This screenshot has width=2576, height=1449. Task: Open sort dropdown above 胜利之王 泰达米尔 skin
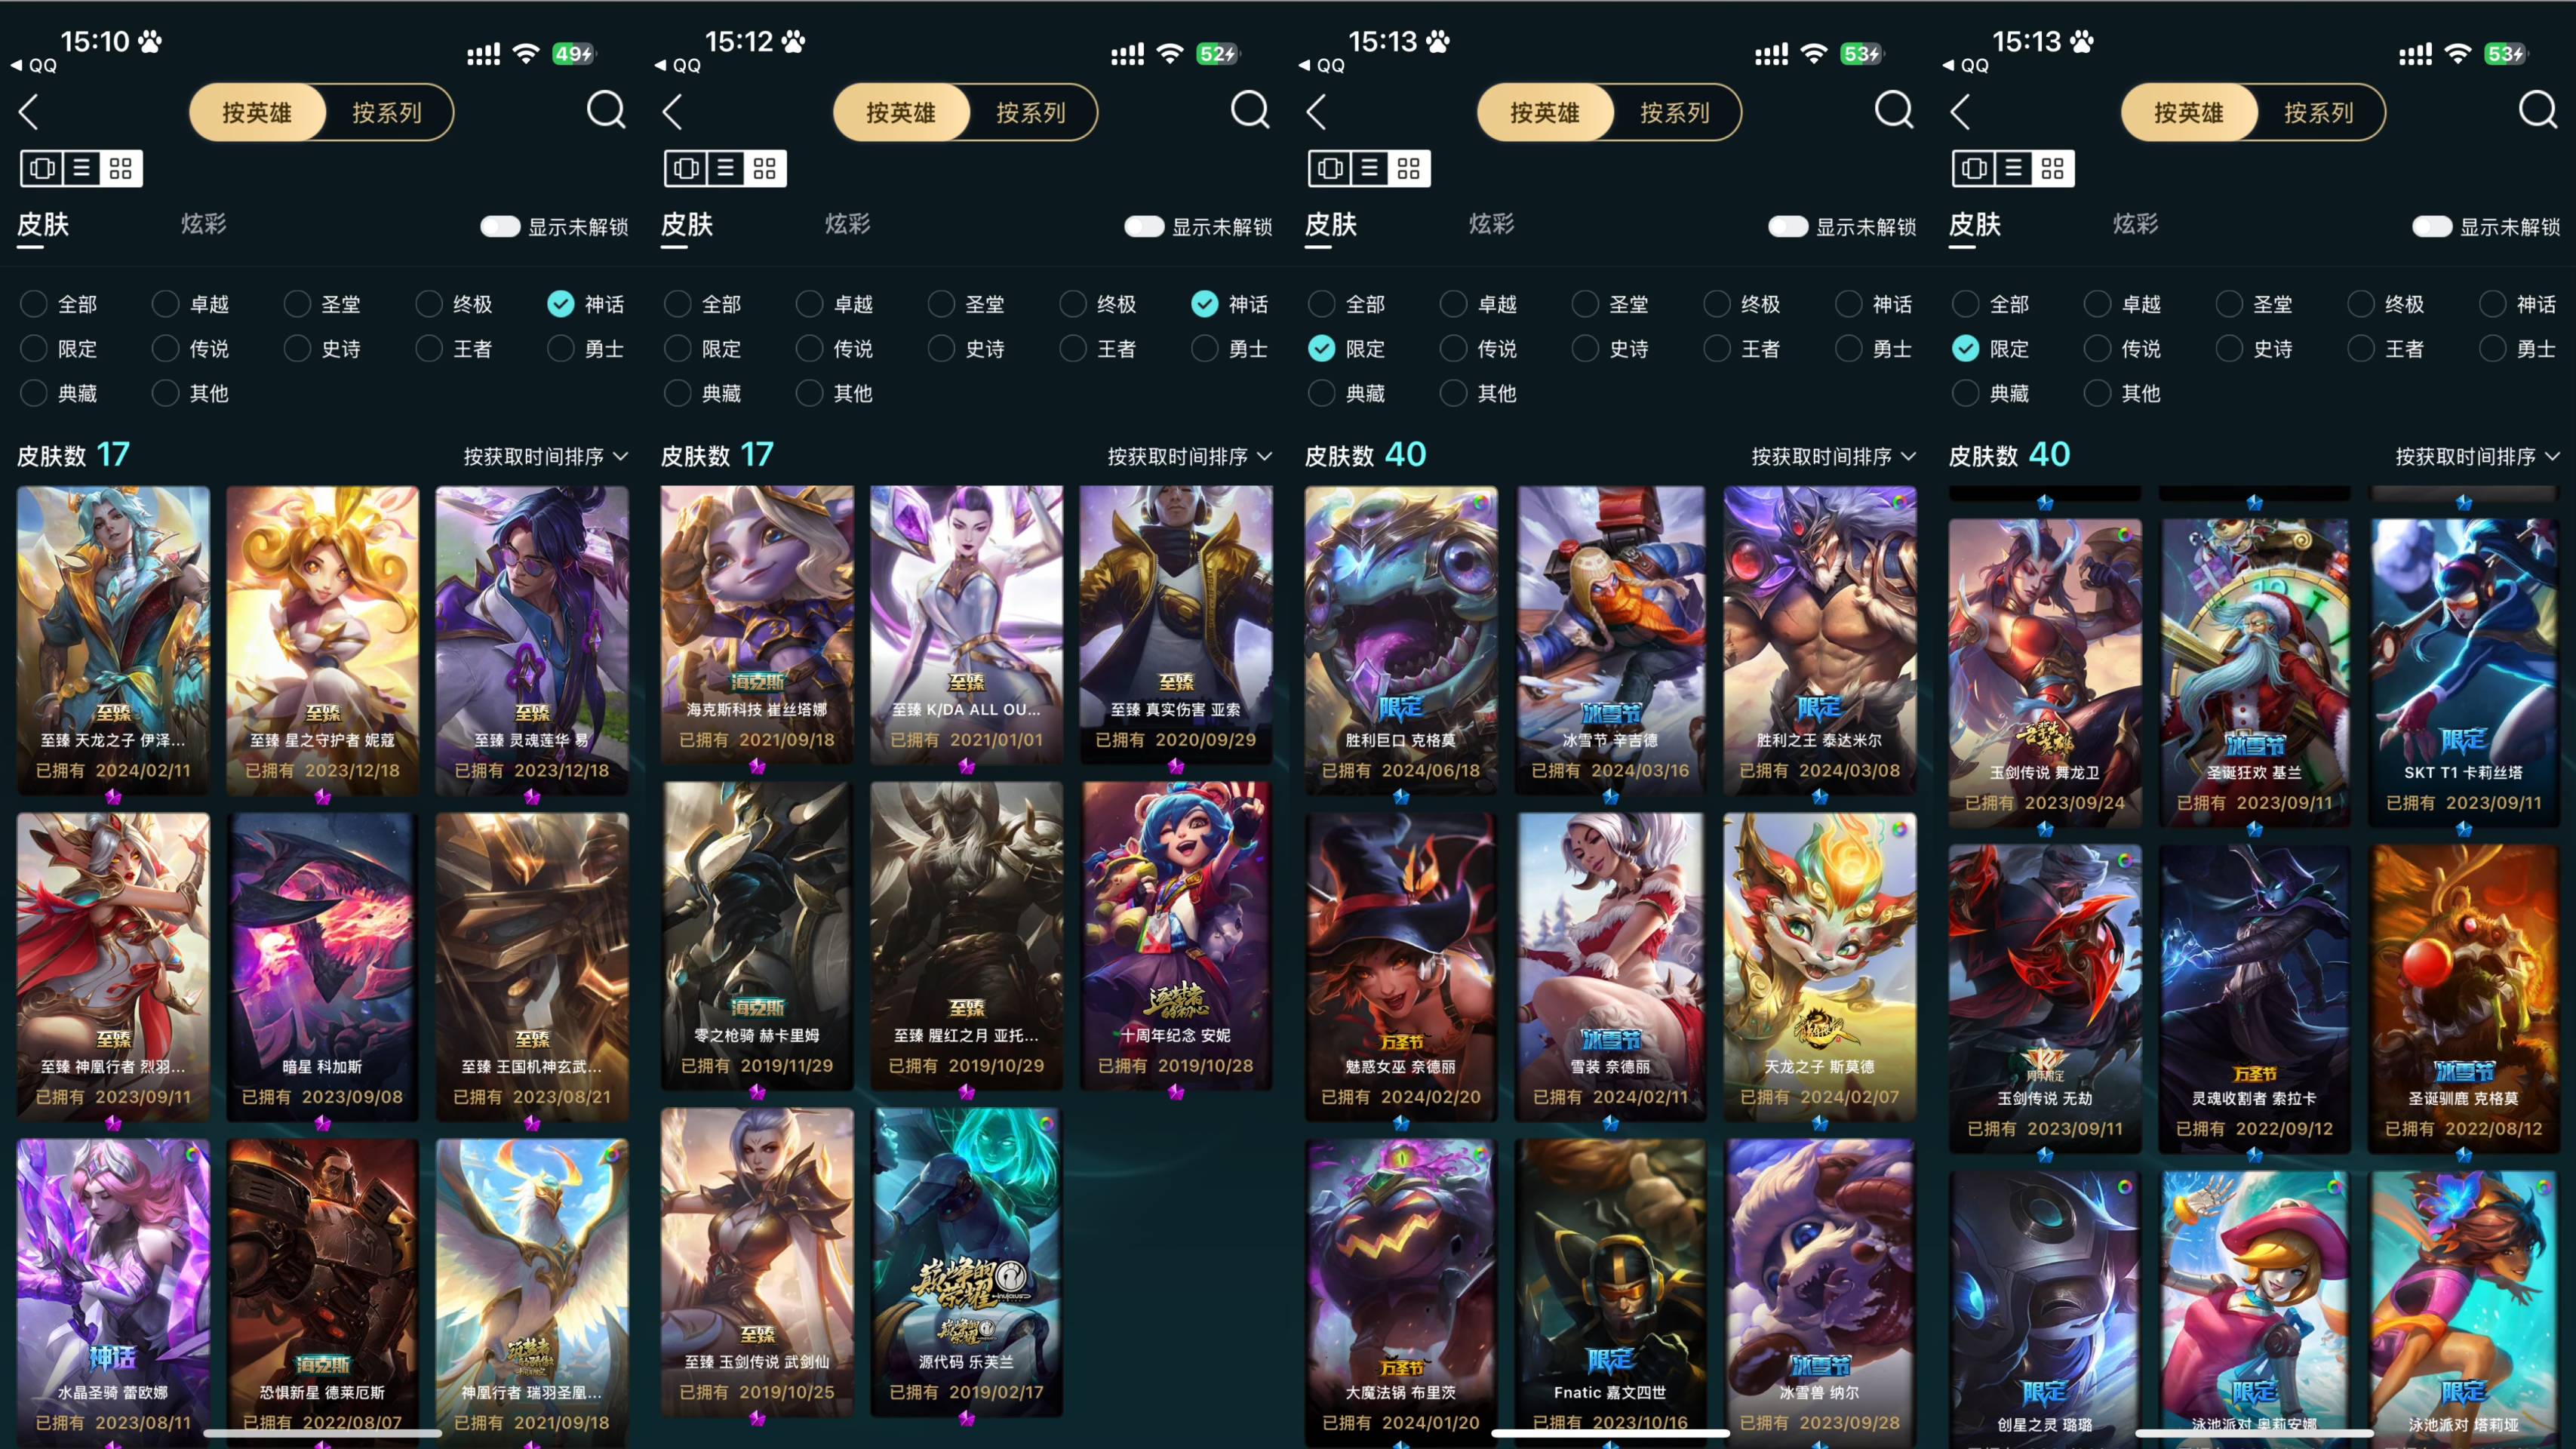[x=1834, y=457]
